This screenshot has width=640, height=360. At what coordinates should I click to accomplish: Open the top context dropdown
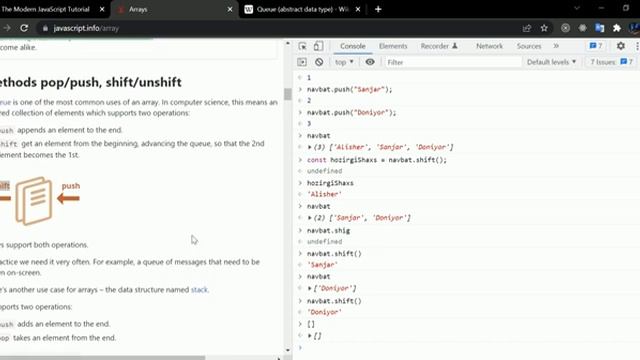coord(344,62)
